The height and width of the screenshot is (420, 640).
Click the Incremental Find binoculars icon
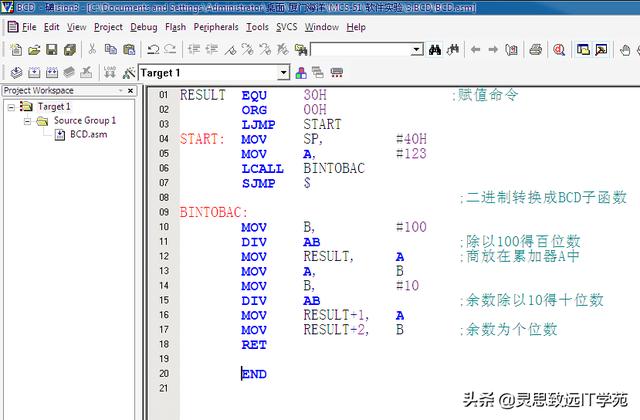tap(453, 50)
